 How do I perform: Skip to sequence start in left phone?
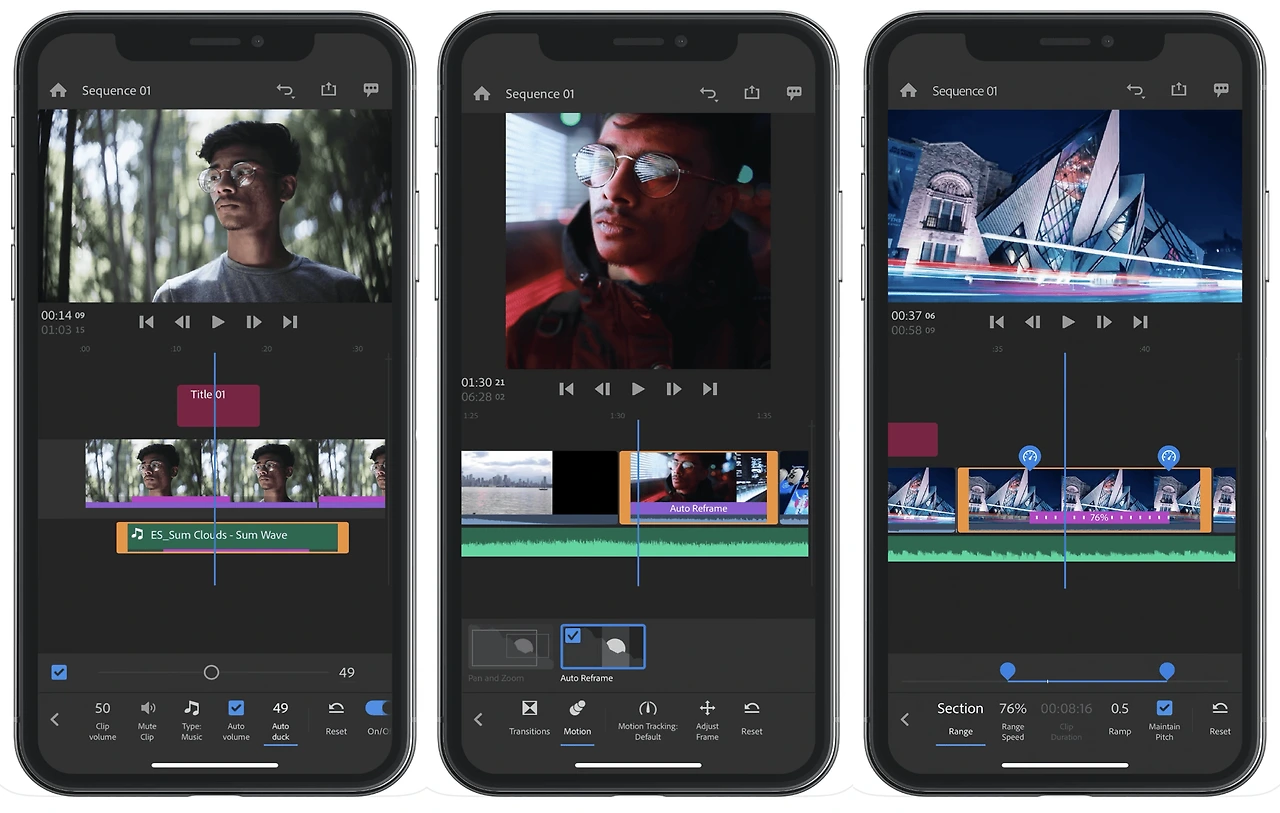pos(147,322)
